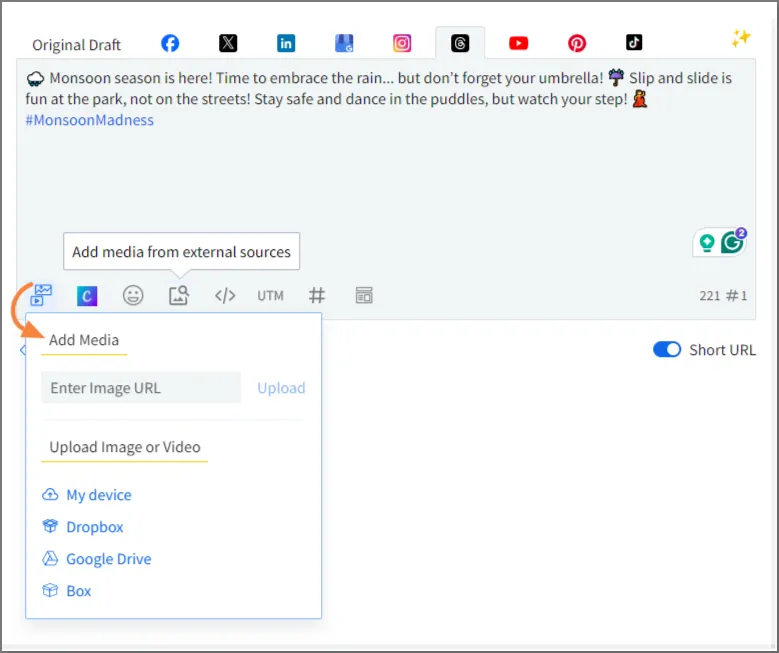The image size is (779, 653).
Task: Switch to the YouTube tab
Action: [x=518, y=43]
